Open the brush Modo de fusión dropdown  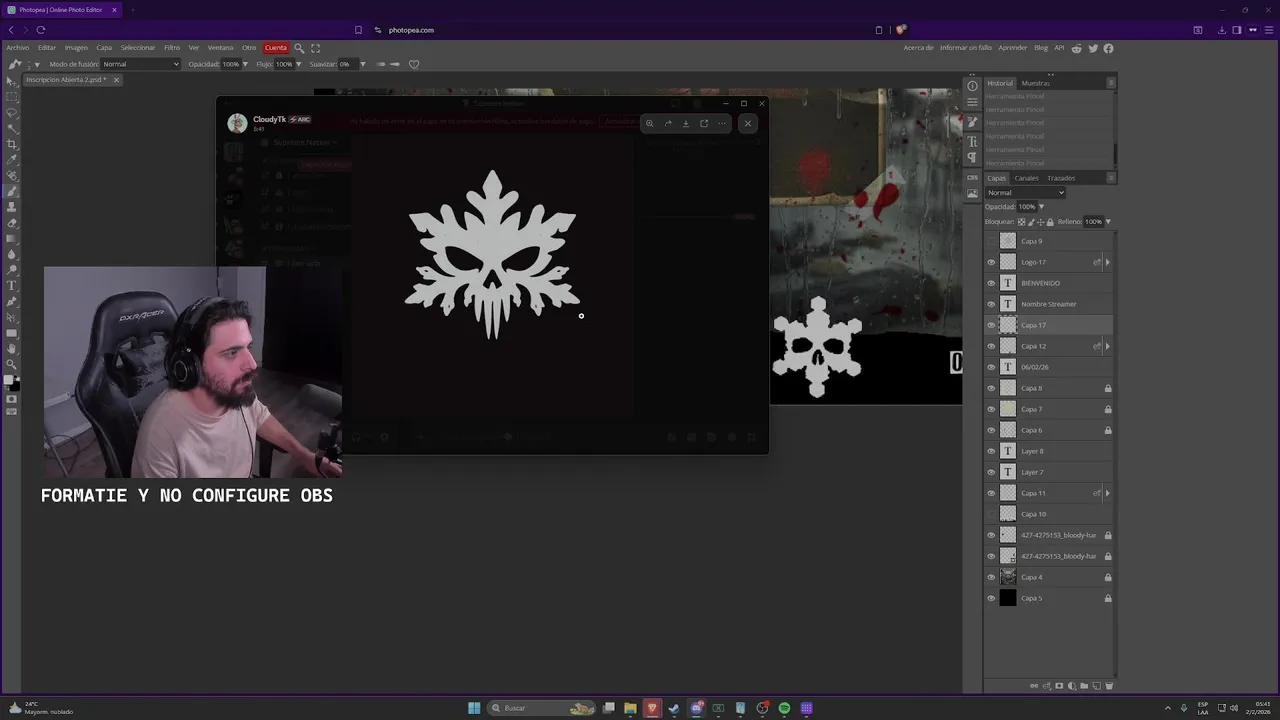click(140, 64)
